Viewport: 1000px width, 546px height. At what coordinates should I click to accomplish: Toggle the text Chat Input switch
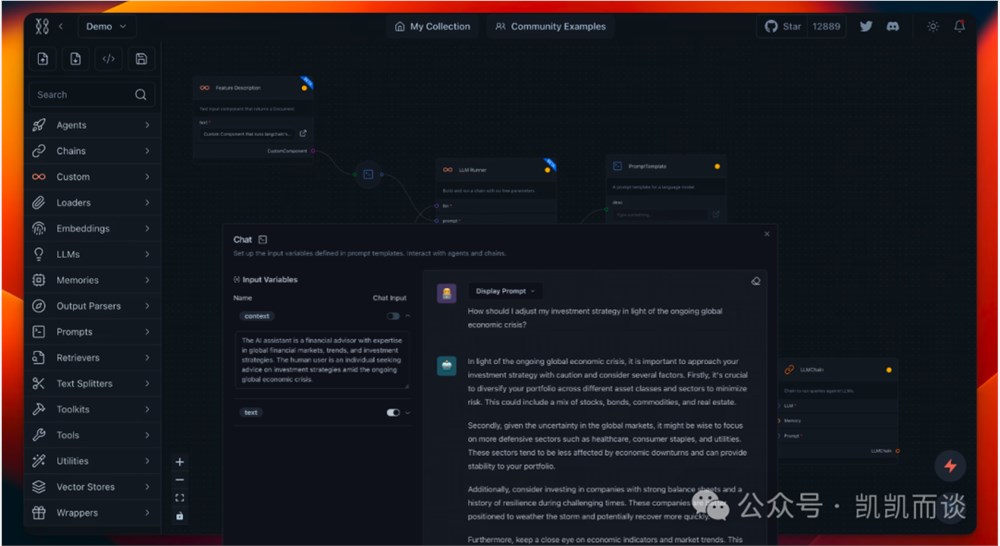click(x=393, y=413)
